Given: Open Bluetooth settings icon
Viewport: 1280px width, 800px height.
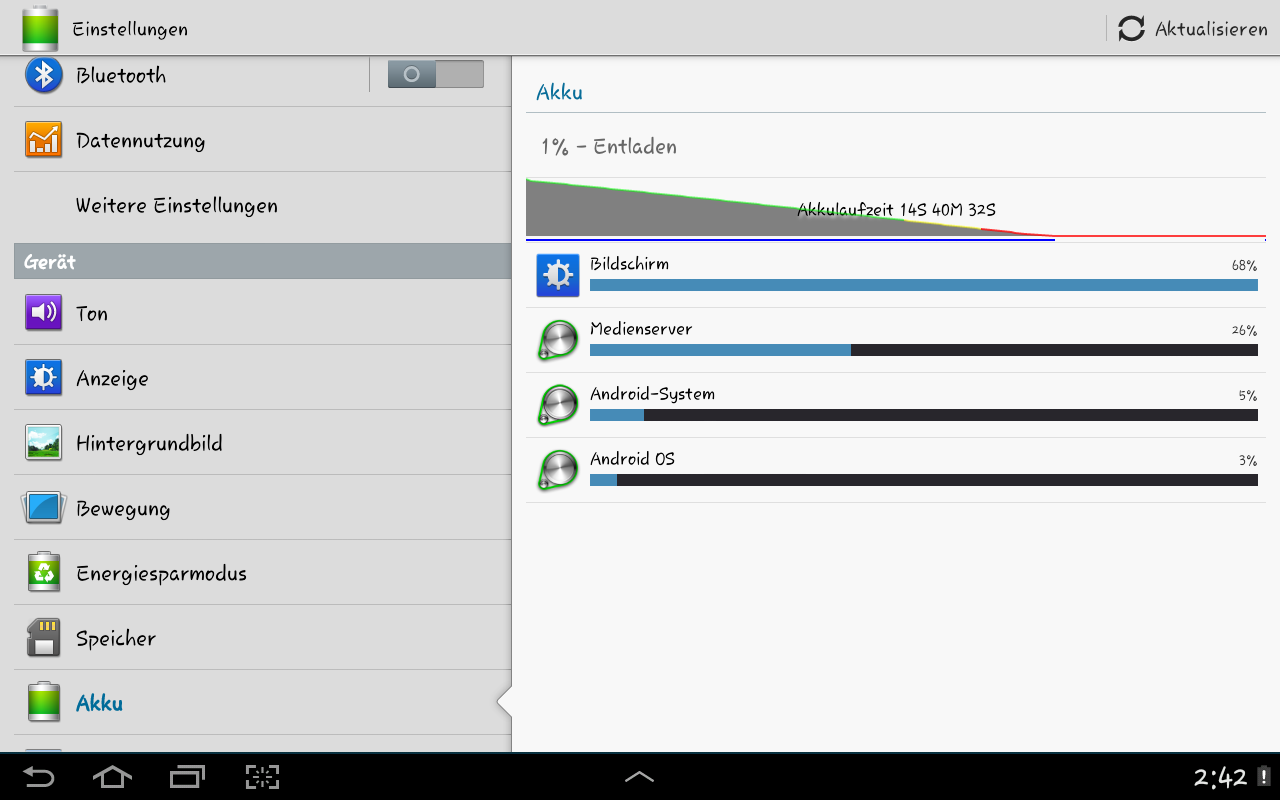Looking at the screenshot, I should 44,75.
